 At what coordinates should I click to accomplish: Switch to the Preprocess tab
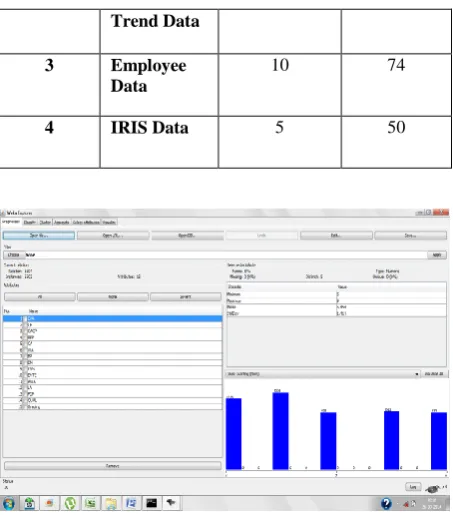(11, 222)
